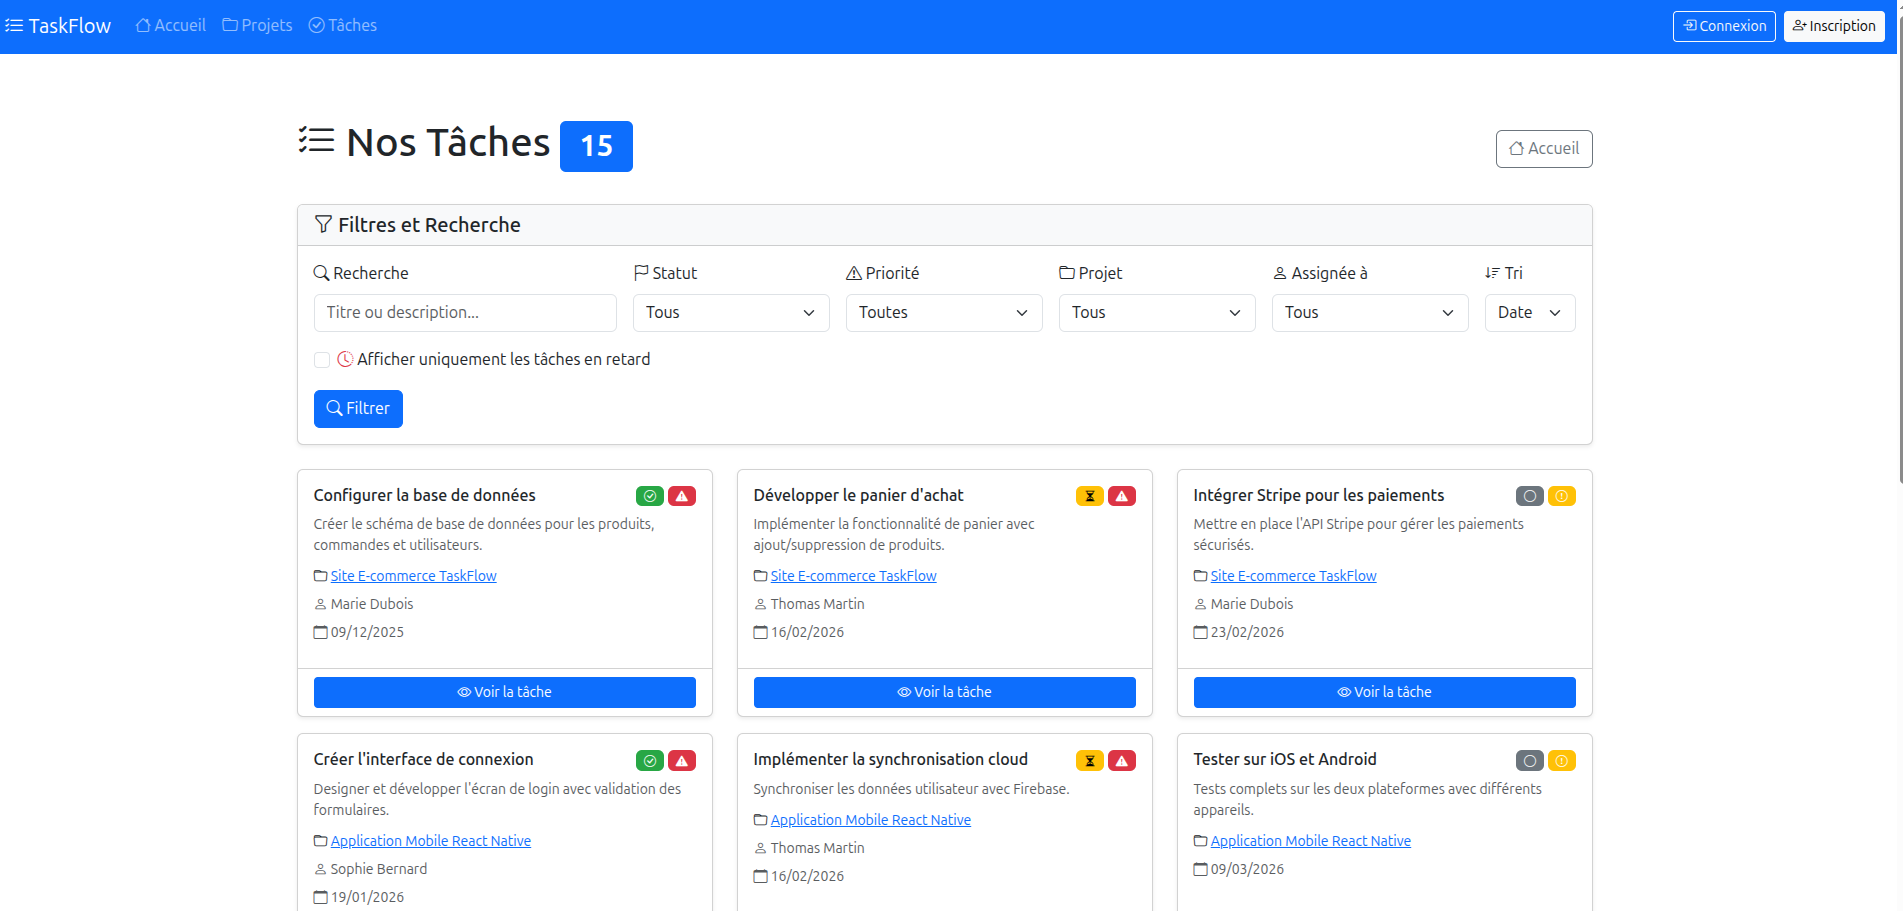Click the red warning badge on Créer l'interface de connexion
Image resolution: width=1903 pixels, height=911 pixels.
pos(682,761)
